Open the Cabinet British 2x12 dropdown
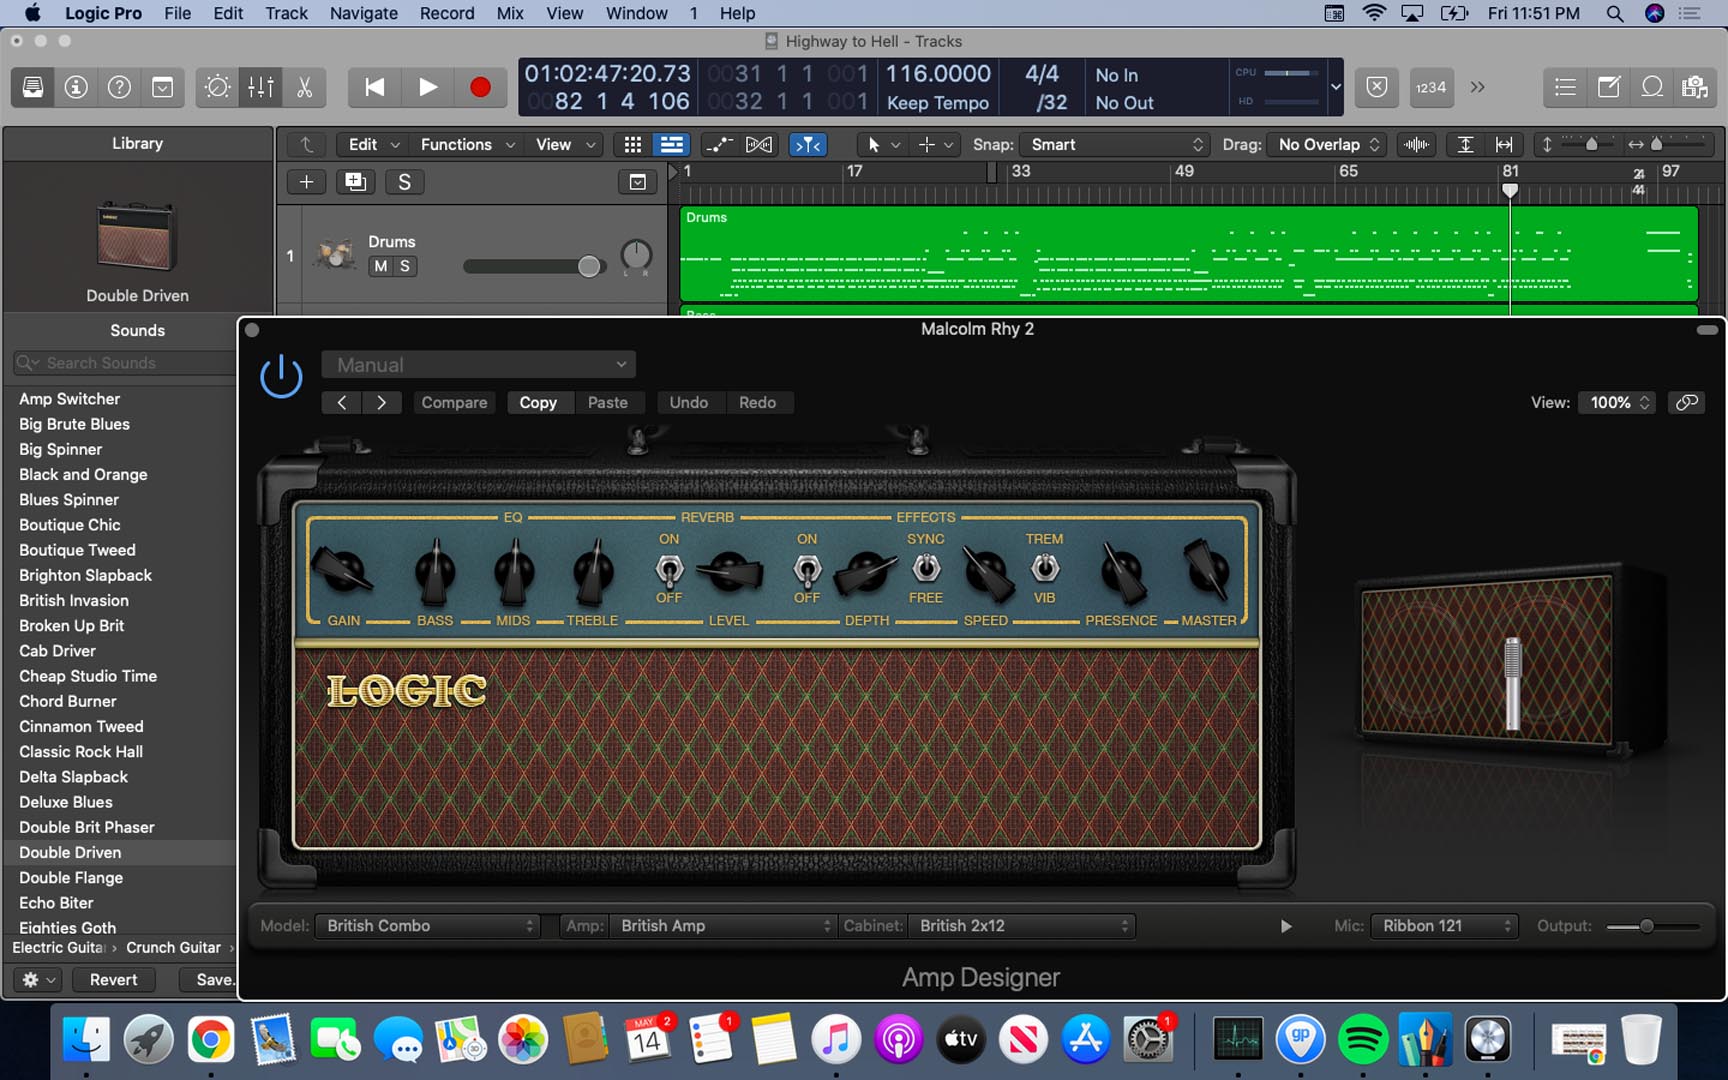 tap(1021, 926)
